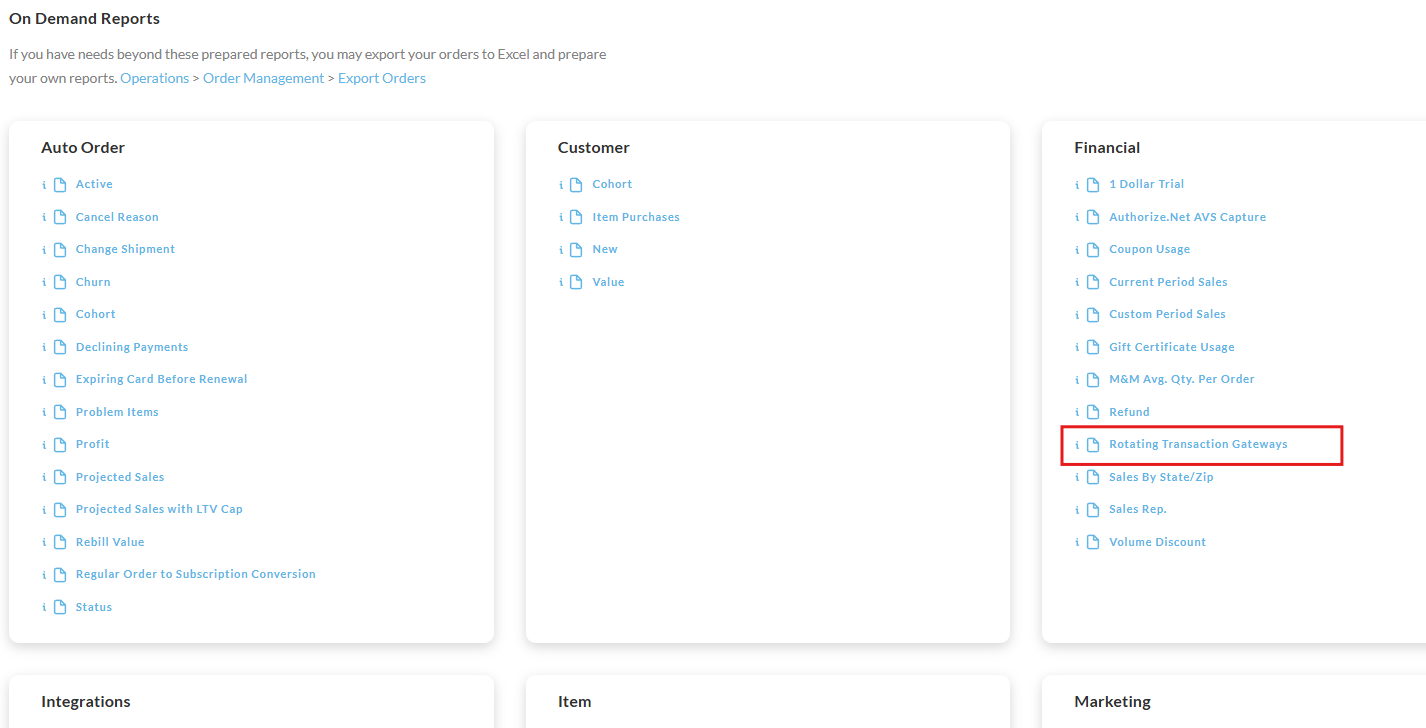Click the document icon next to Sales By State/Zip
This screenshot has width=1426, height=728.
tap(1093, 477)
